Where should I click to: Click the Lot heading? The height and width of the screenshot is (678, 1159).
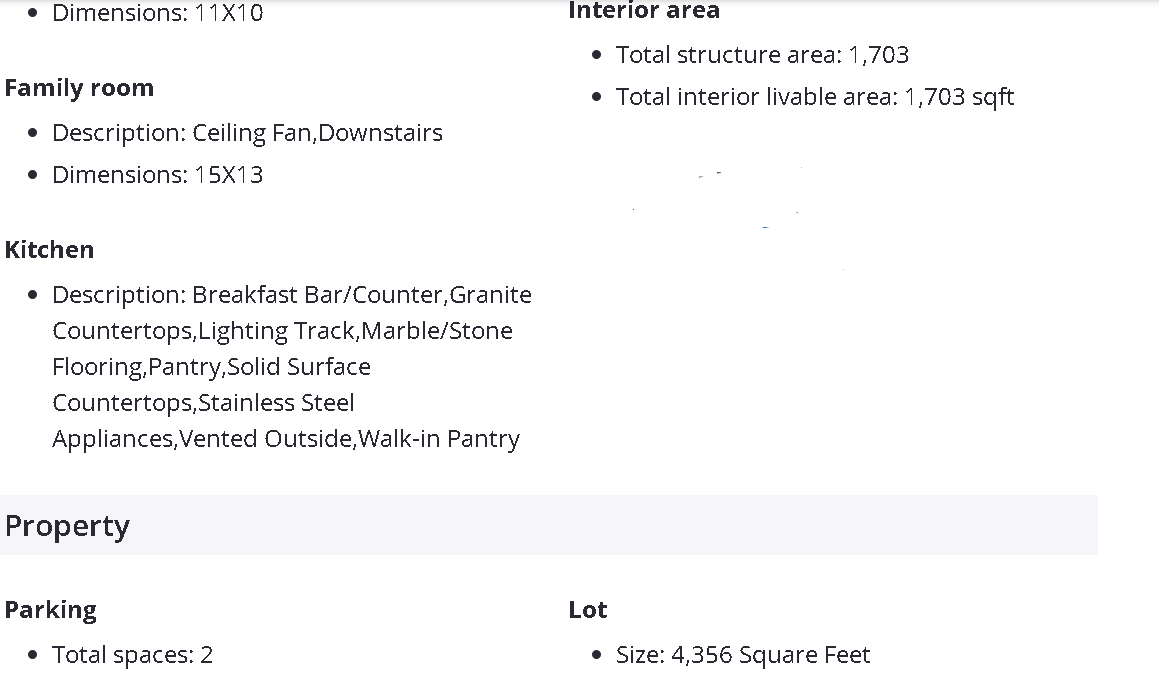point(588,610)
